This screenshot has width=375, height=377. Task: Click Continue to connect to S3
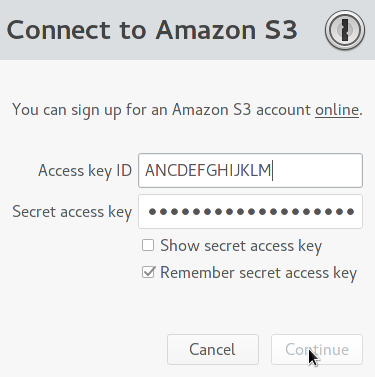click(x=317, y=349)
